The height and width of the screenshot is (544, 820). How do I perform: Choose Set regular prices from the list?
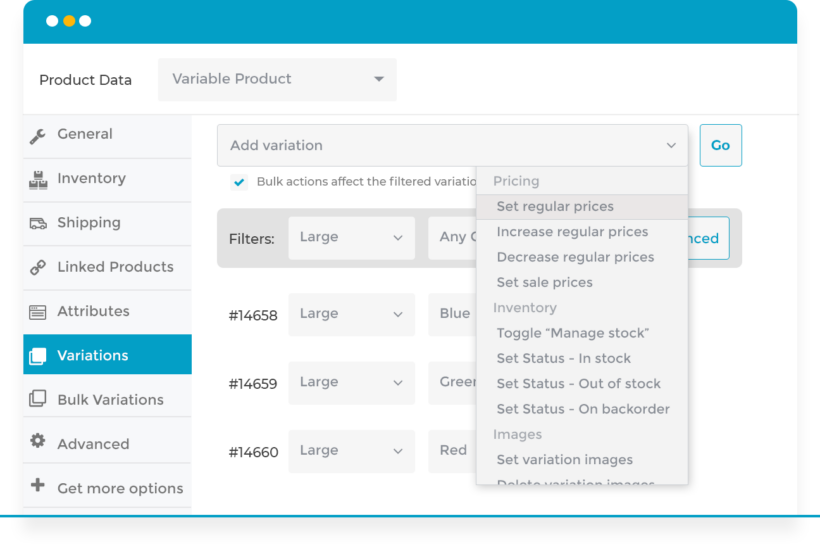click(x=555, y=207)
